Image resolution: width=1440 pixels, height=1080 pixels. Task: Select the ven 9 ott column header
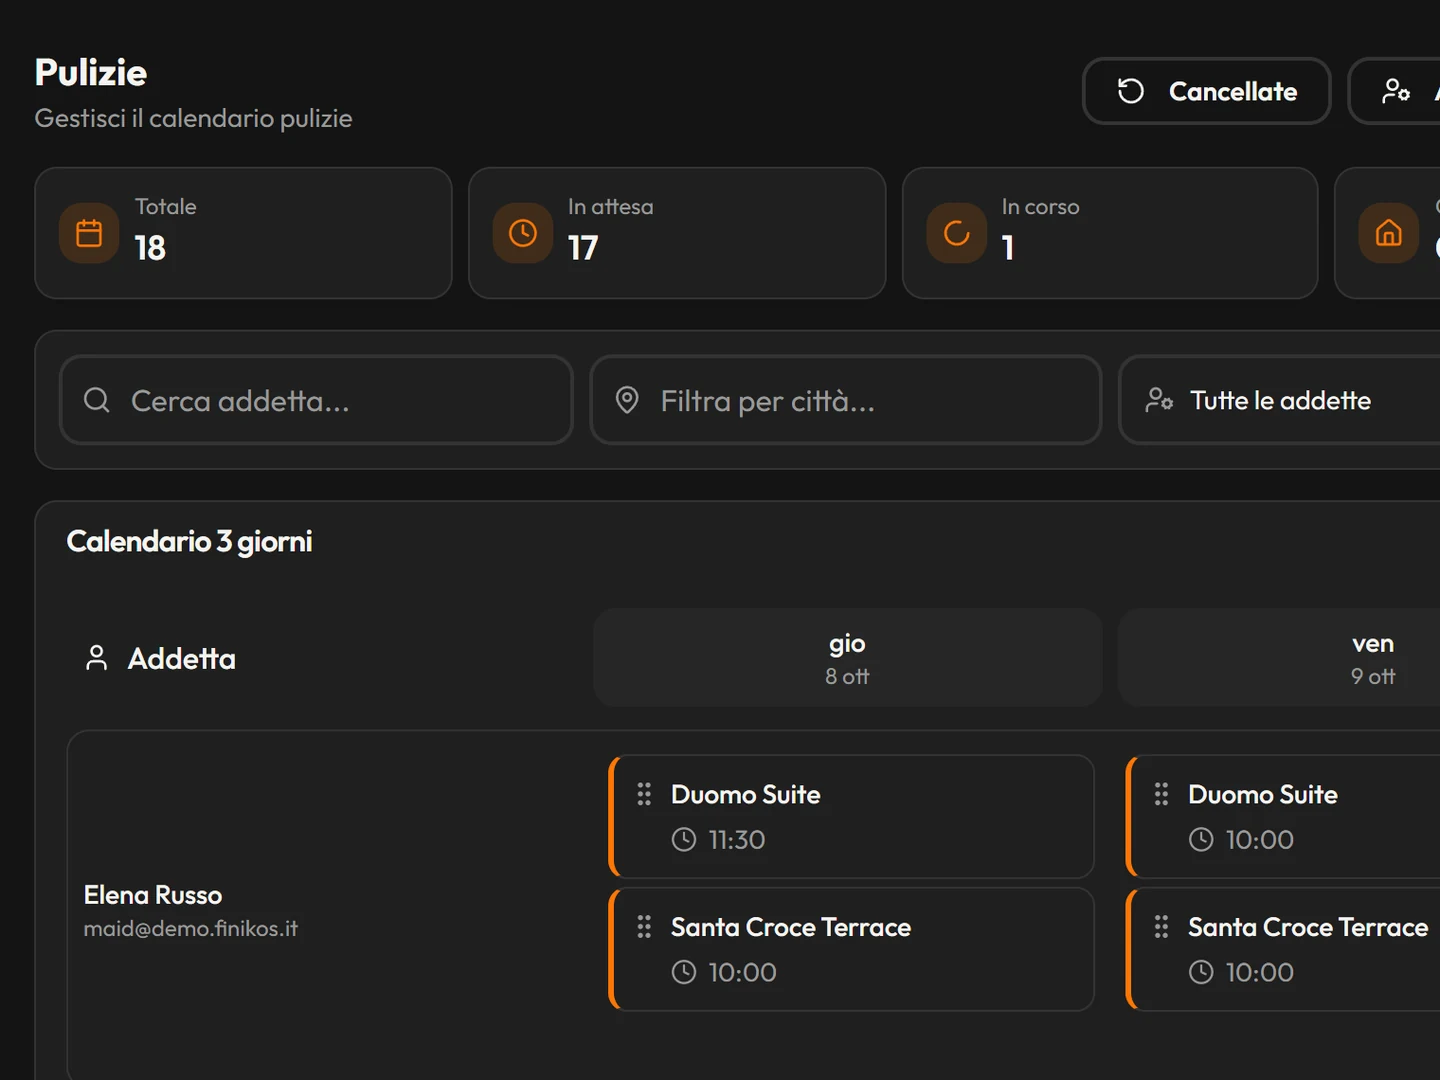tap(1279, 658)
